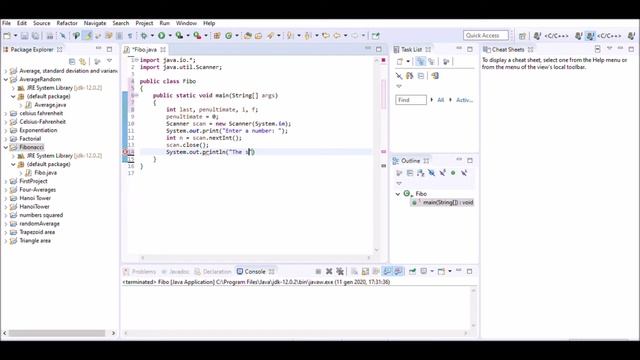Click New Task icon in Task List
This screenshot has height=360, width=640.
click(400, 62)
